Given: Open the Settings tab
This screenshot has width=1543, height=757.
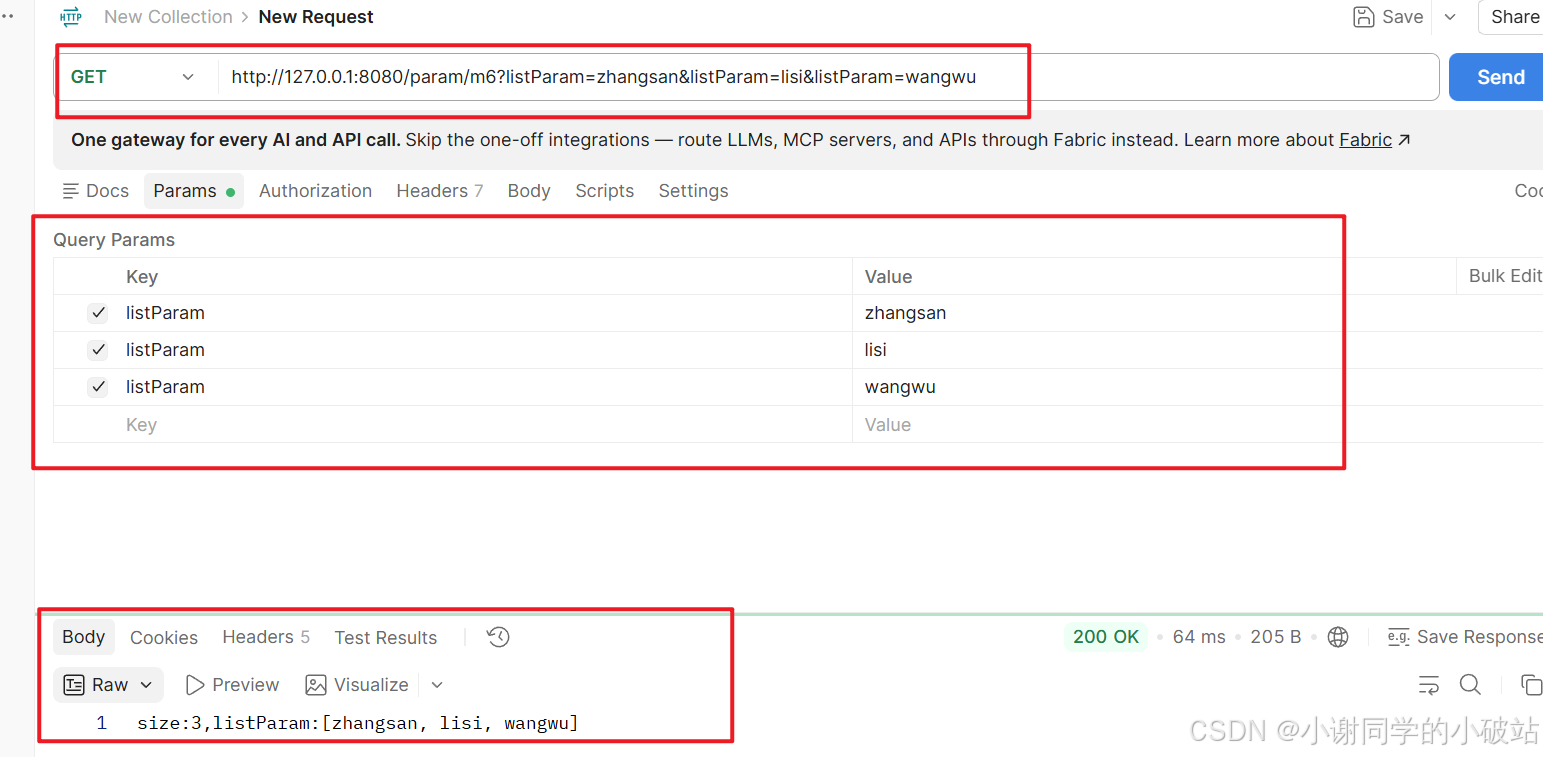Looking at the screenshot, I should tap(693, 191).
